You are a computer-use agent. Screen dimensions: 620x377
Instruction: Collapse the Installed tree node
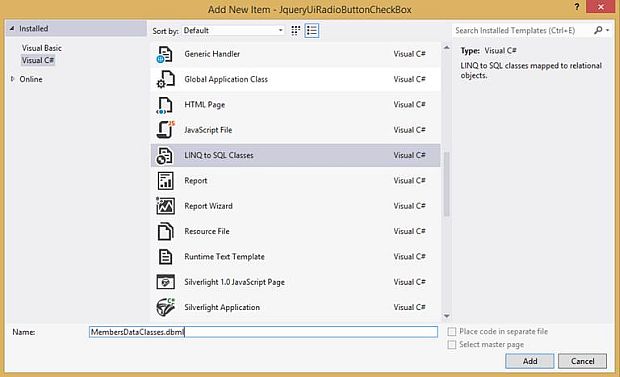(12, 28)
